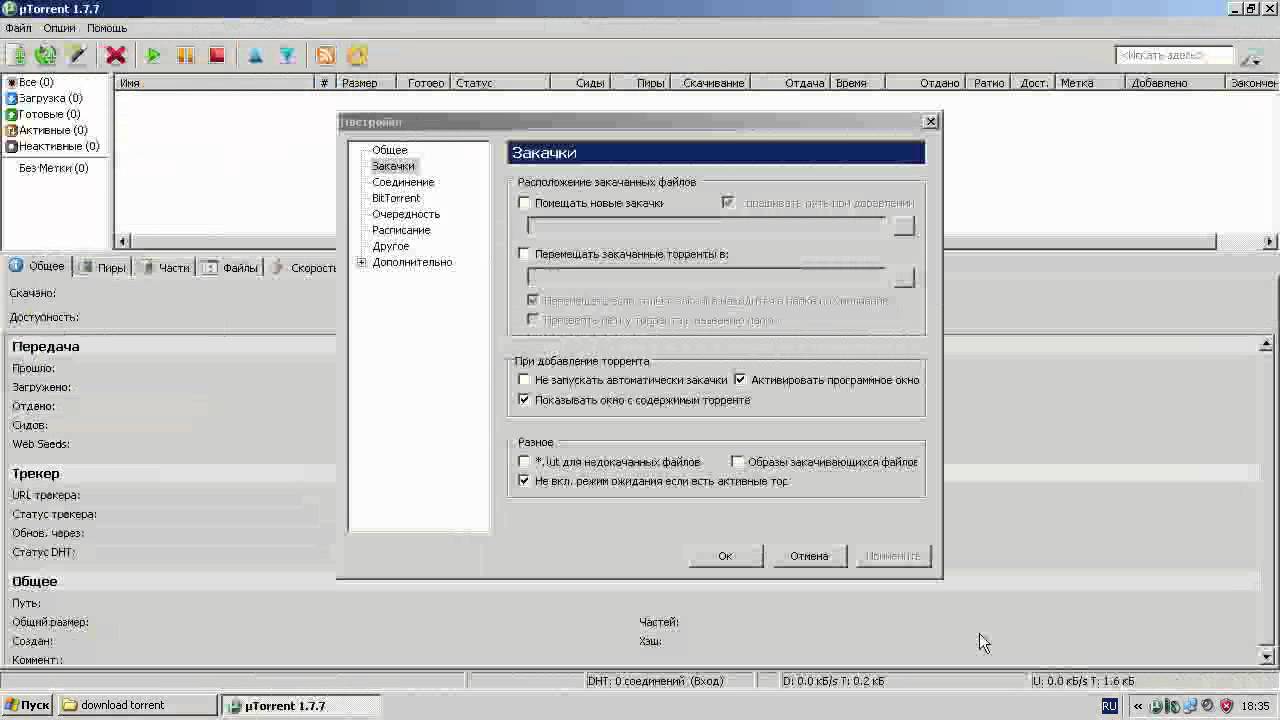Viewport: 1280px width, 720px height.
Task: Sort by Размер column header
Action: point(365,83)
